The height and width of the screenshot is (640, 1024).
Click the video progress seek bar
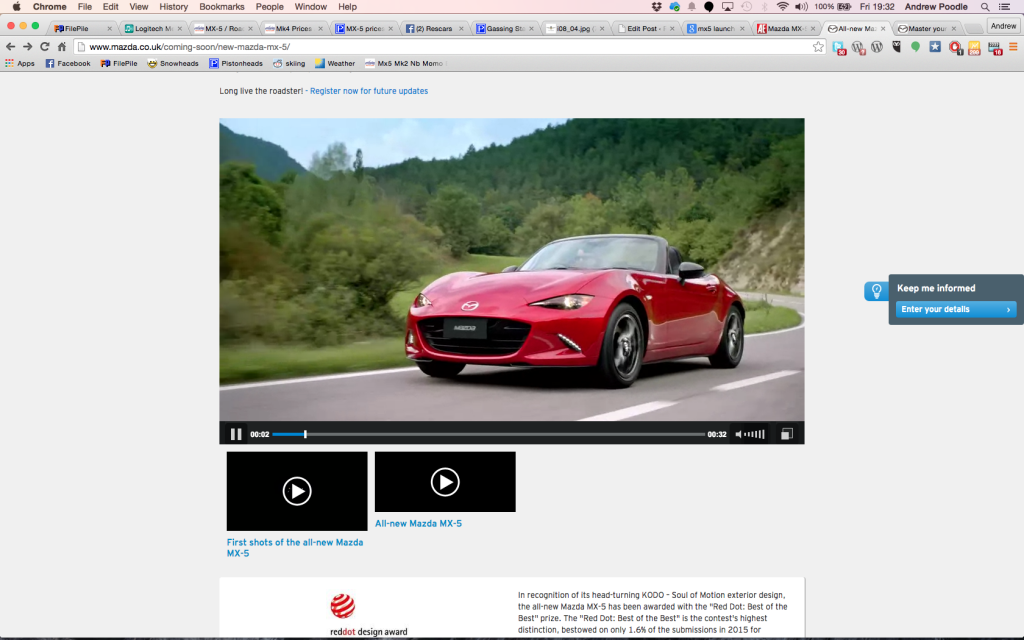point(488,434)
